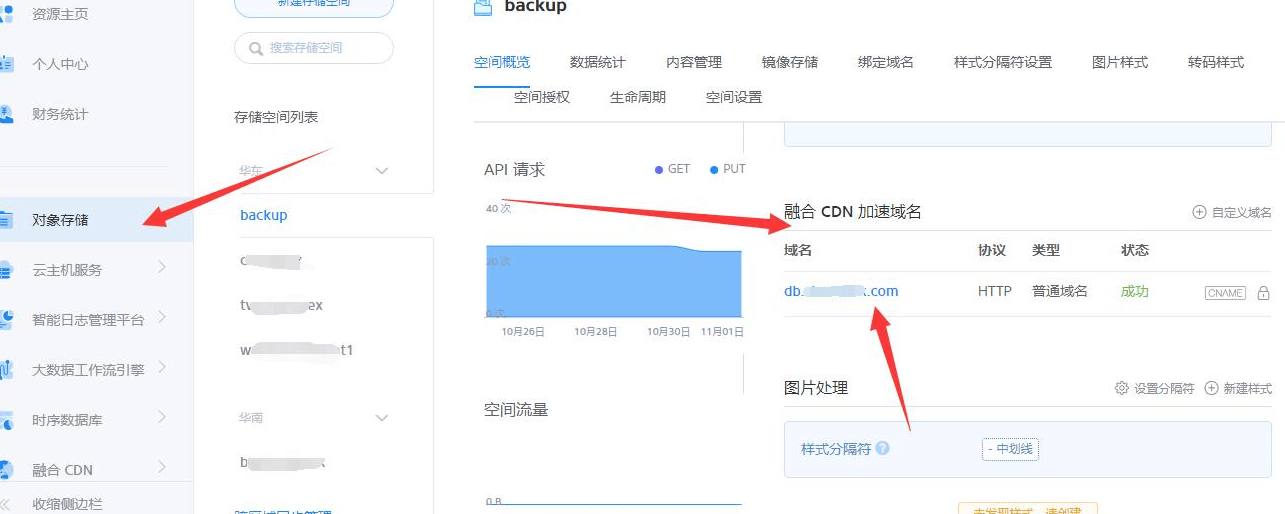Switch to the 转码样式 tab
Viewport: 1285px width, 514px height.
point(1216,62)
